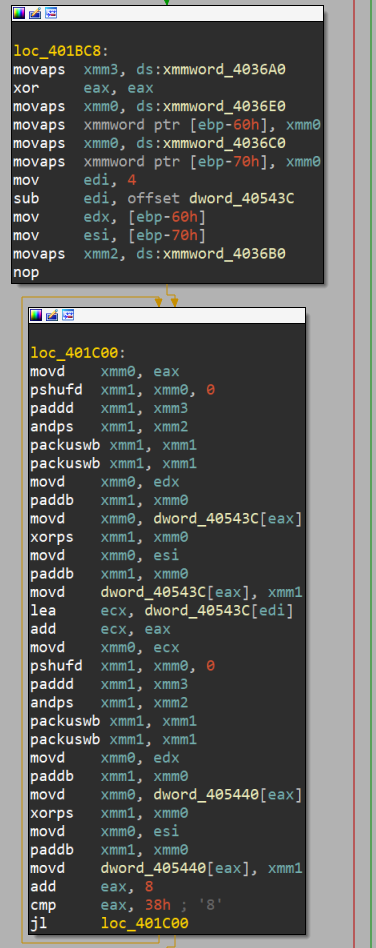Select line movaps xmmword ptr [ebp-70h], xmm0

click(167, 162)
